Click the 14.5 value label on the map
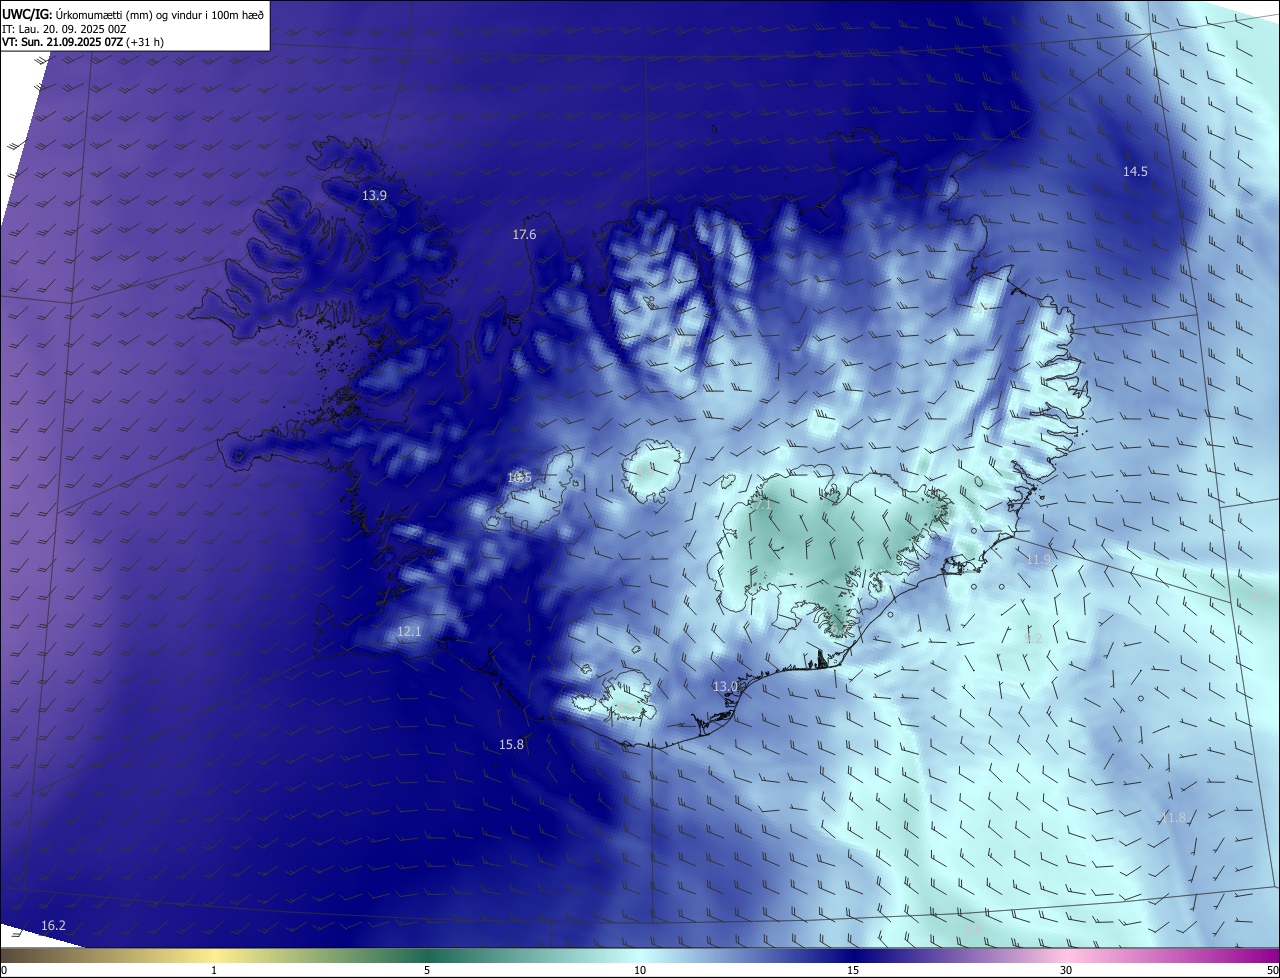The image size is (1280, 978). 1135,172
